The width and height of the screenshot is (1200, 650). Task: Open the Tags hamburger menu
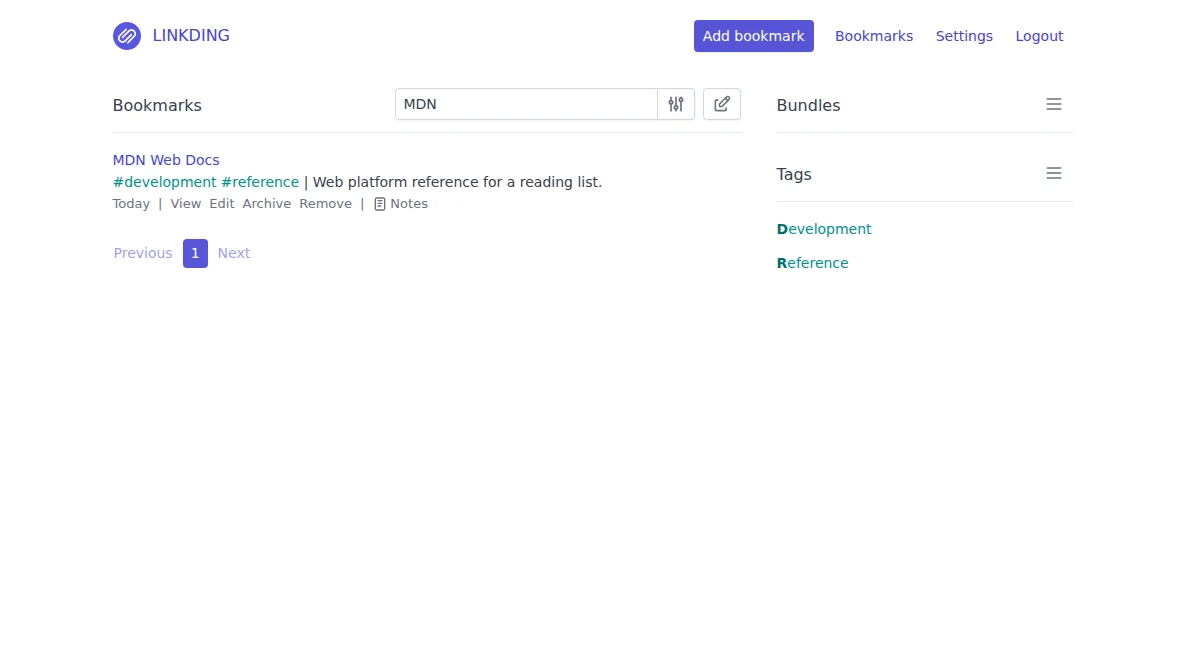1054,173
